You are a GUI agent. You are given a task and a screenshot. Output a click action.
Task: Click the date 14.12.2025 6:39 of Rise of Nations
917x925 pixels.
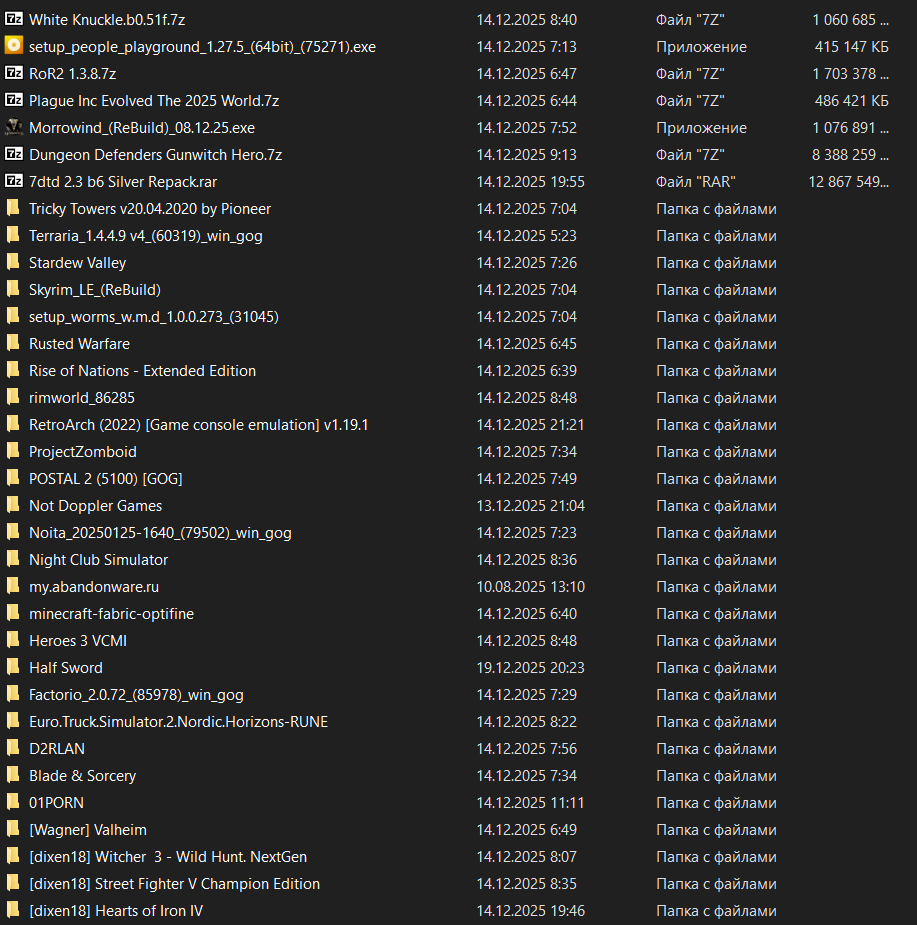point(526,371)
